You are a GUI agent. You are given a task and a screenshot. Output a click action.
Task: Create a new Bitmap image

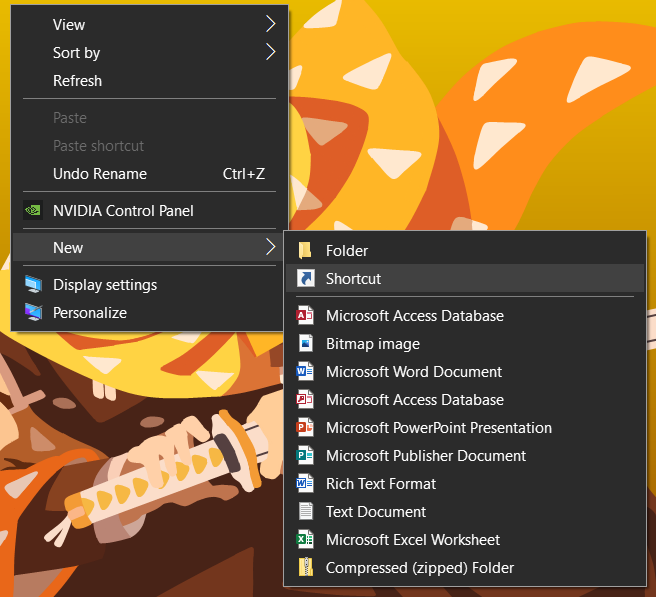(x=465, y=343)
